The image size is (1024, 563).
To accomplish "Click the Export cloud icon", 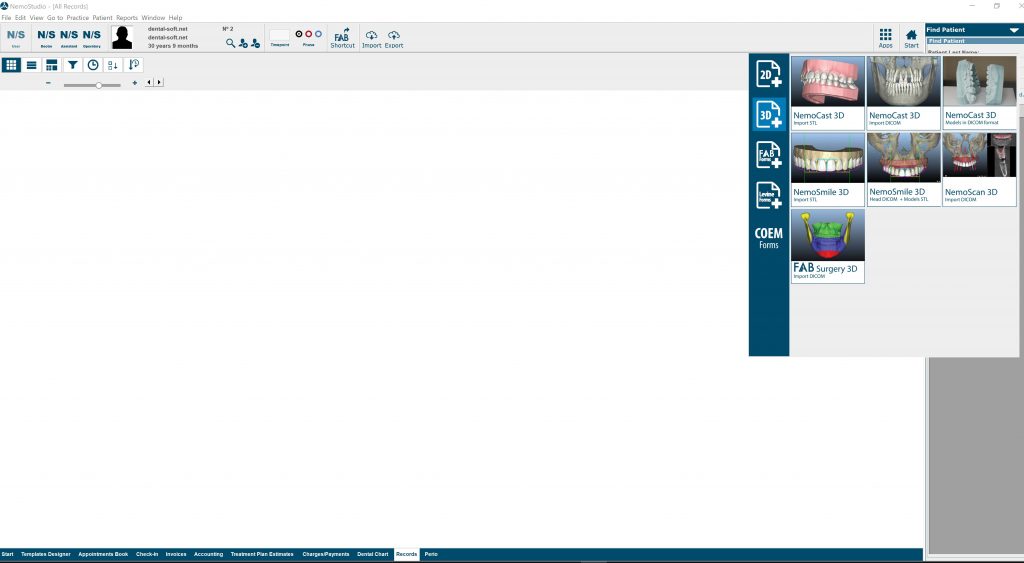I will coord(394,37).
